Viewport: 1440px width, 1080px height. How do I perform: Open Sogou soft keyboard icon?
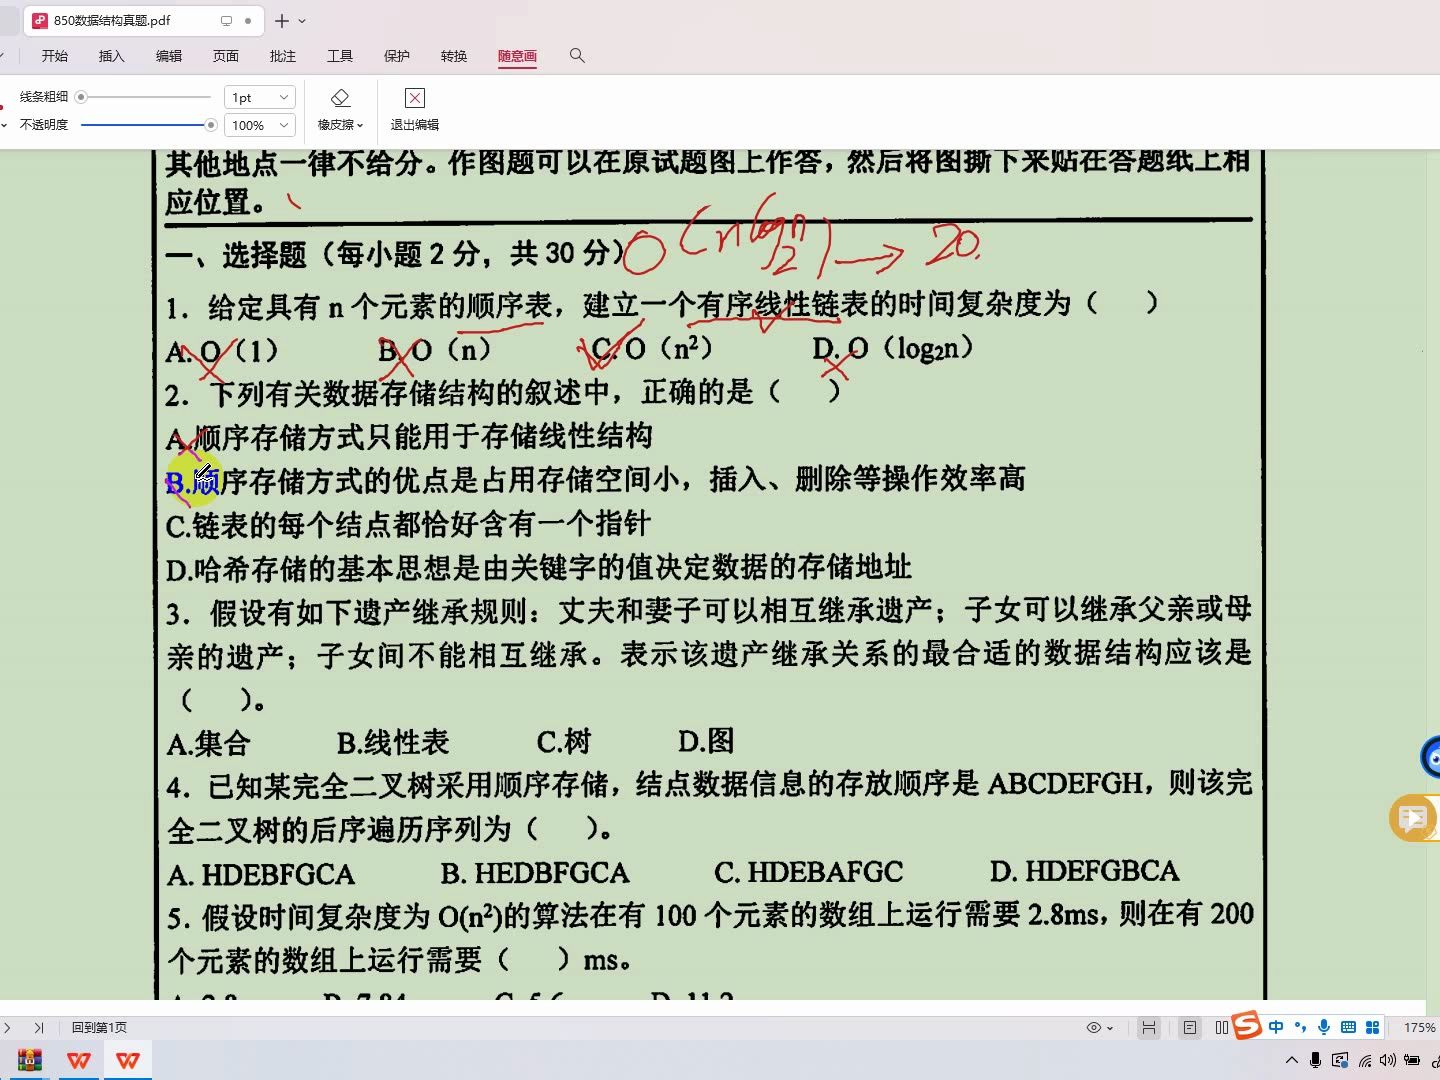click(1348, 1027)
